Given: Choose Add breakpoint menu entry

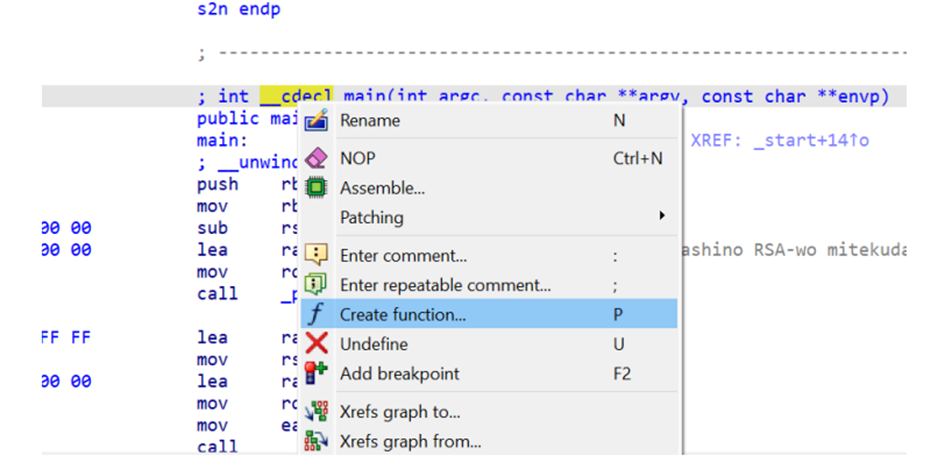Looking at the screenshot, I should [489, 374].
